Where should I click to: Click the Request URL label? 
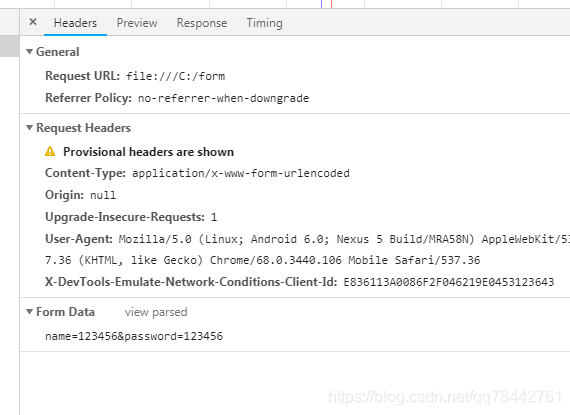[83, 76]
